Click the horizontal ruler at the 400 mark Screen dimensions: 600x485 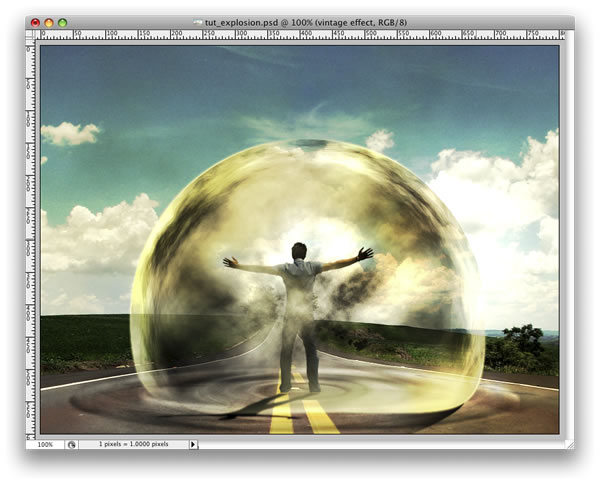[x=306, y=35]
